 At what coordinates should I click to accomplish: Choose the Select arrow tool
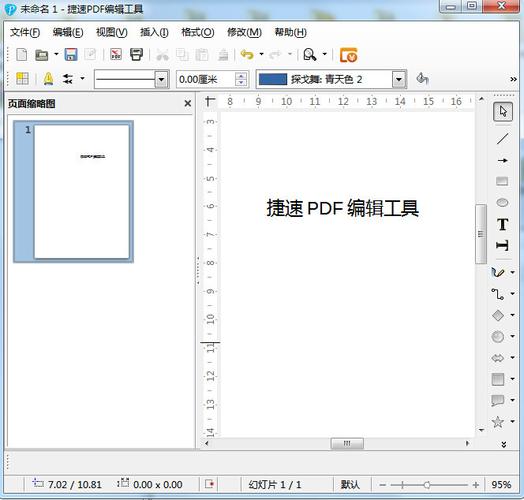[503, 111]
